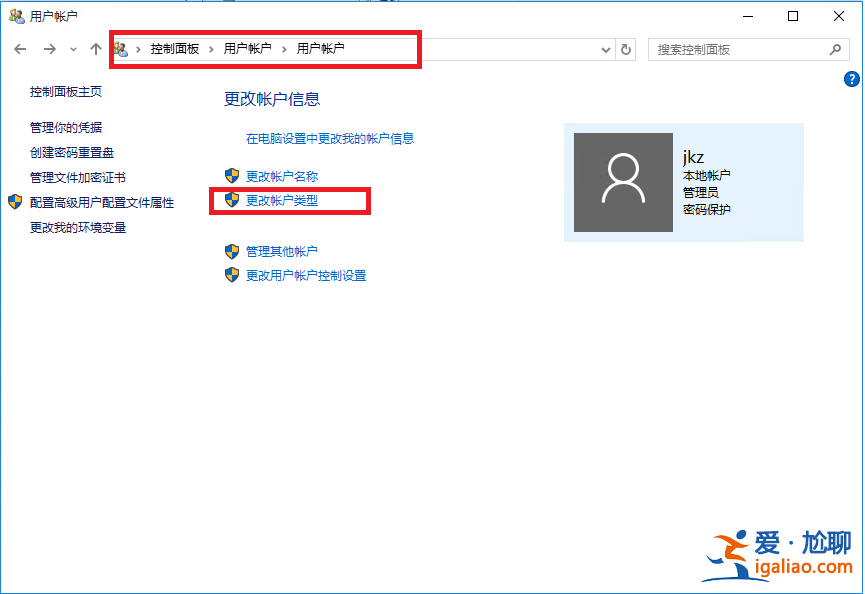The image size is (865, 594).
Task: Click the User Accounts icon in the breadcrumb bar
Action: [122, 48]
